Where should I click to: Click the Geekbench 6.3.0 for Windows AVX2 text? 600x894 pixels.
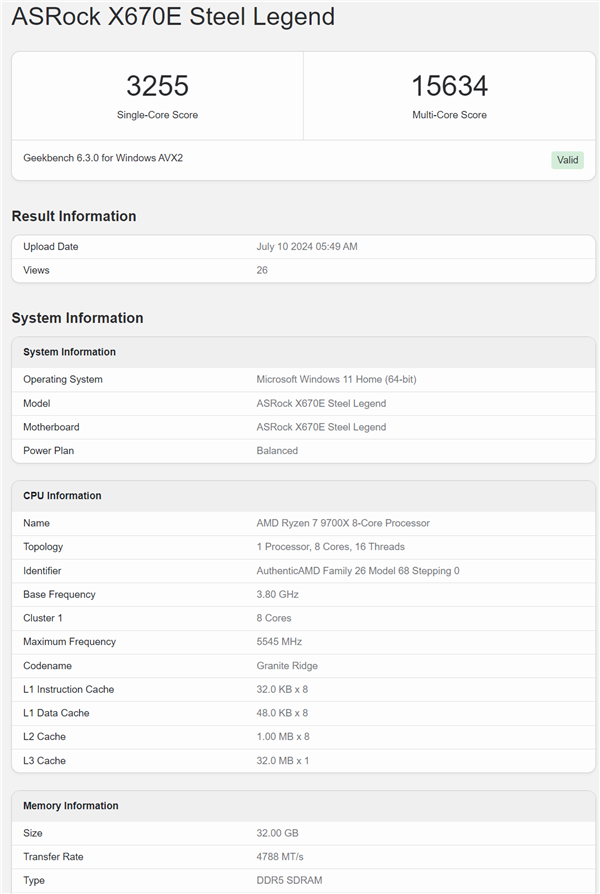coord(103,158)
